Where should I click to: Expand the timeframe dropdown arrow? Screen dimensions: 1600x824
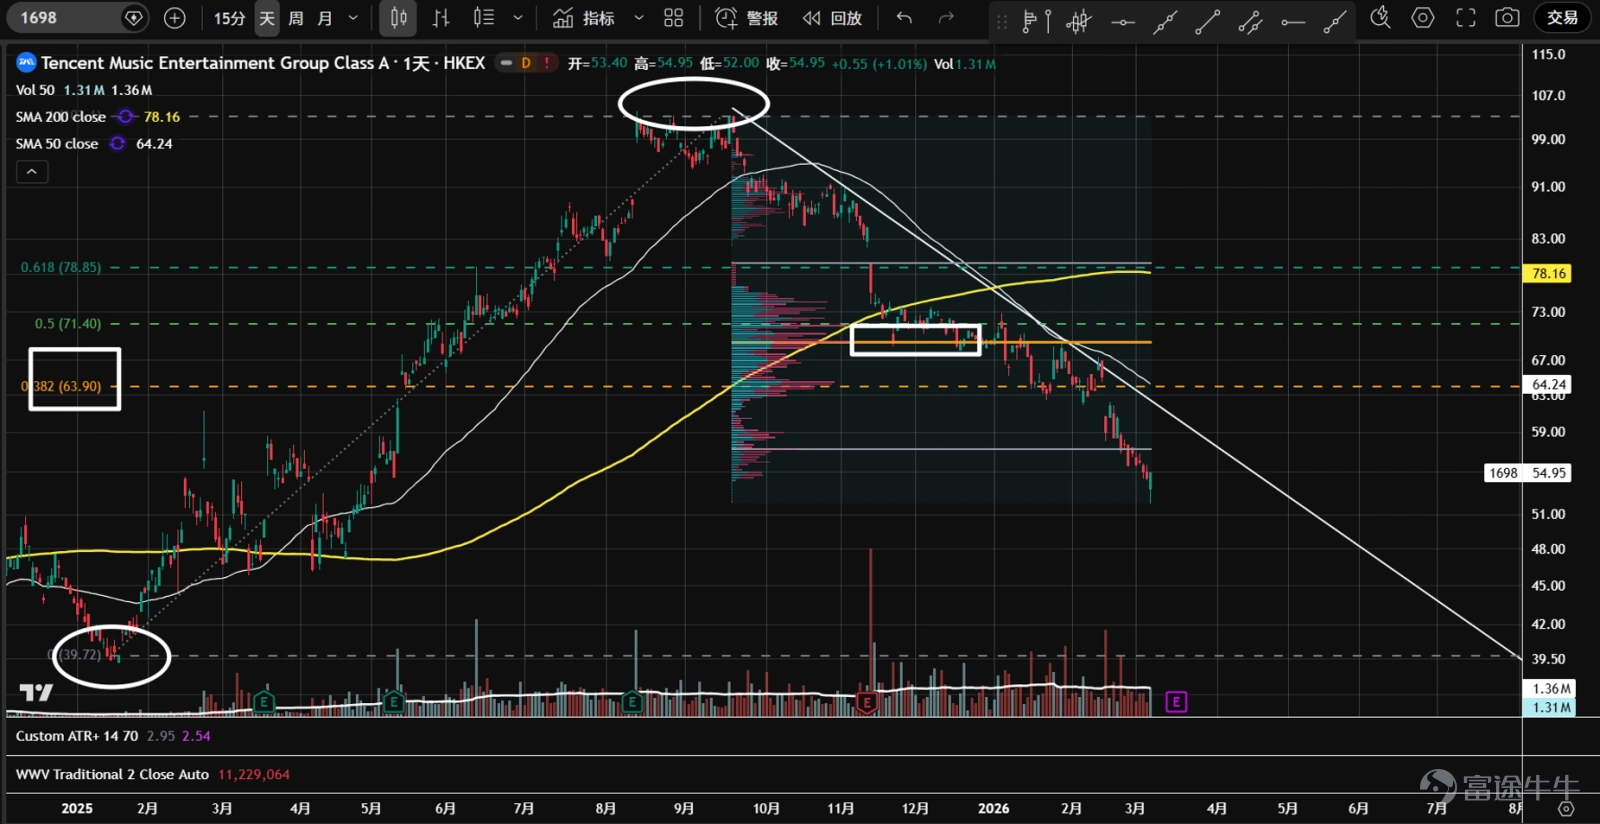353,18
